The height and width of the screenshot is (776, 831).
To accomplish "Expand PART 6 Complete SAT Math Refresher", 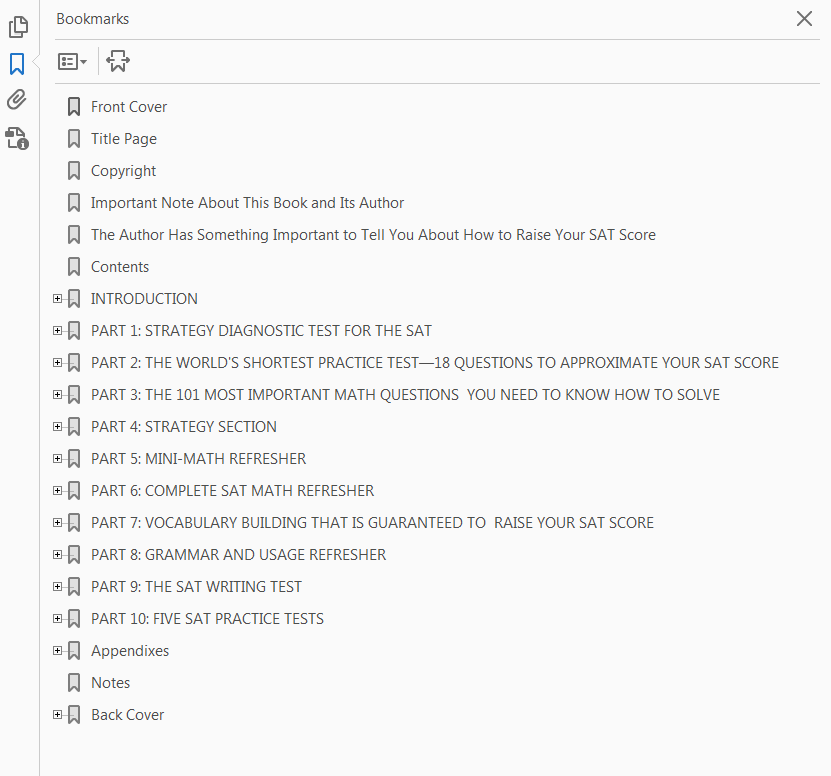I will [x=57, y=490].
